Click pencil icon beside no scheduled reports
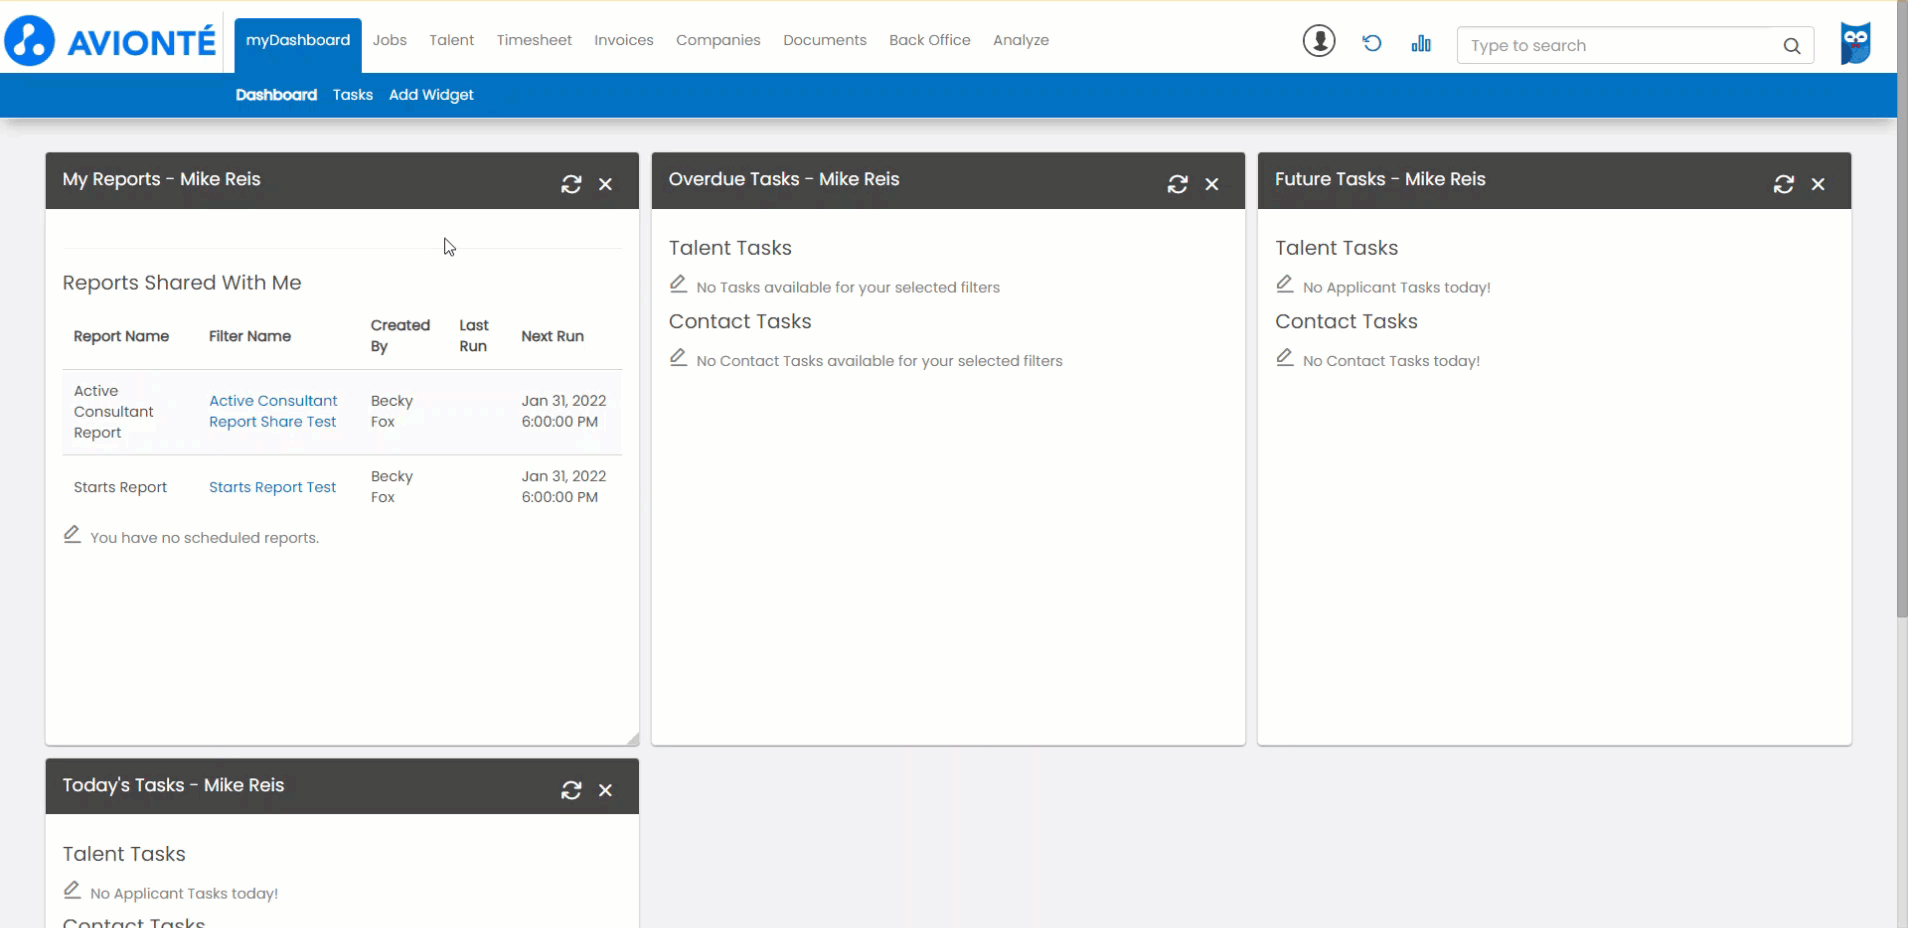Image resolution: width=1908 pixels, height=928 pixels. click(72, 535)
